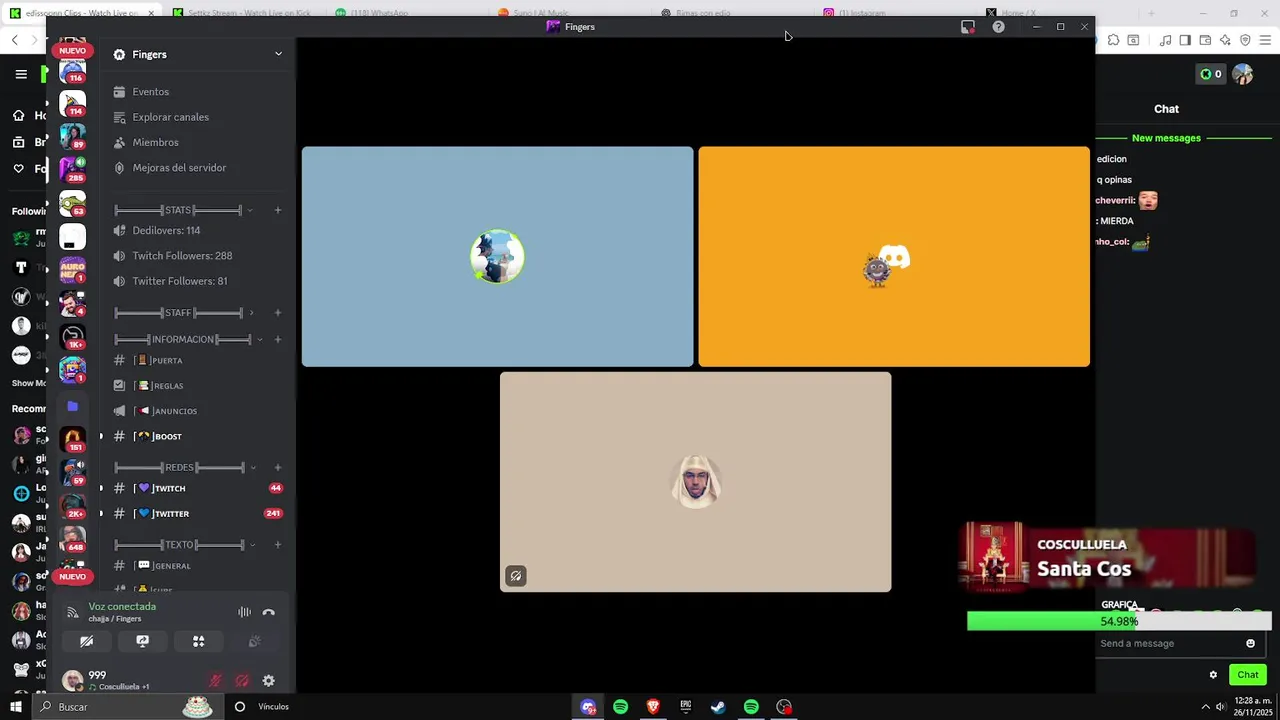Turn on camera in voice panel
This screenshot has width=1280, height=720.
tap(87, 641)
